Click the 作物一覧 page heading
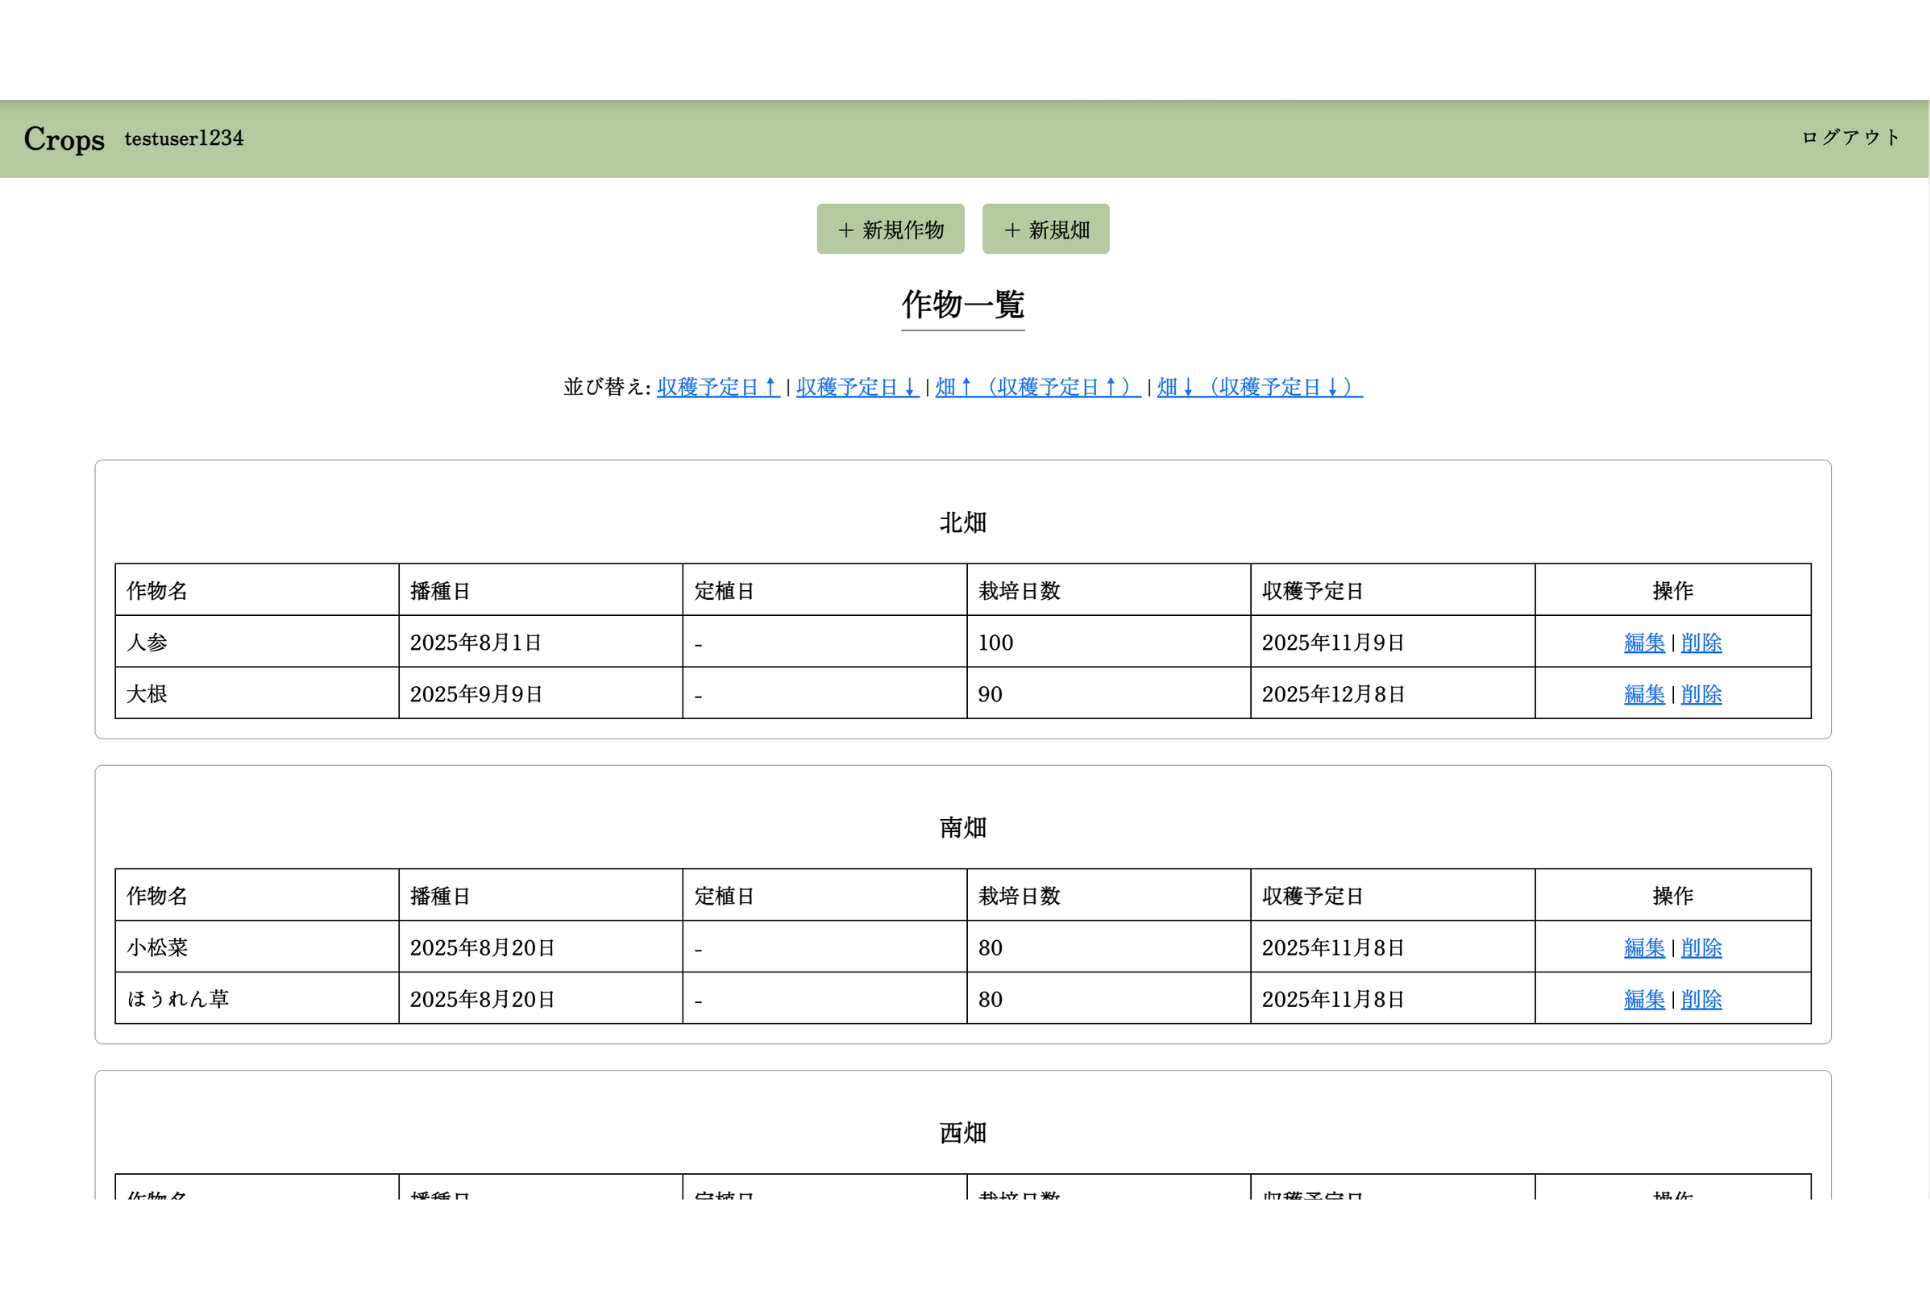Viewport: 1930px width, 1290px height. pos(962,304)
